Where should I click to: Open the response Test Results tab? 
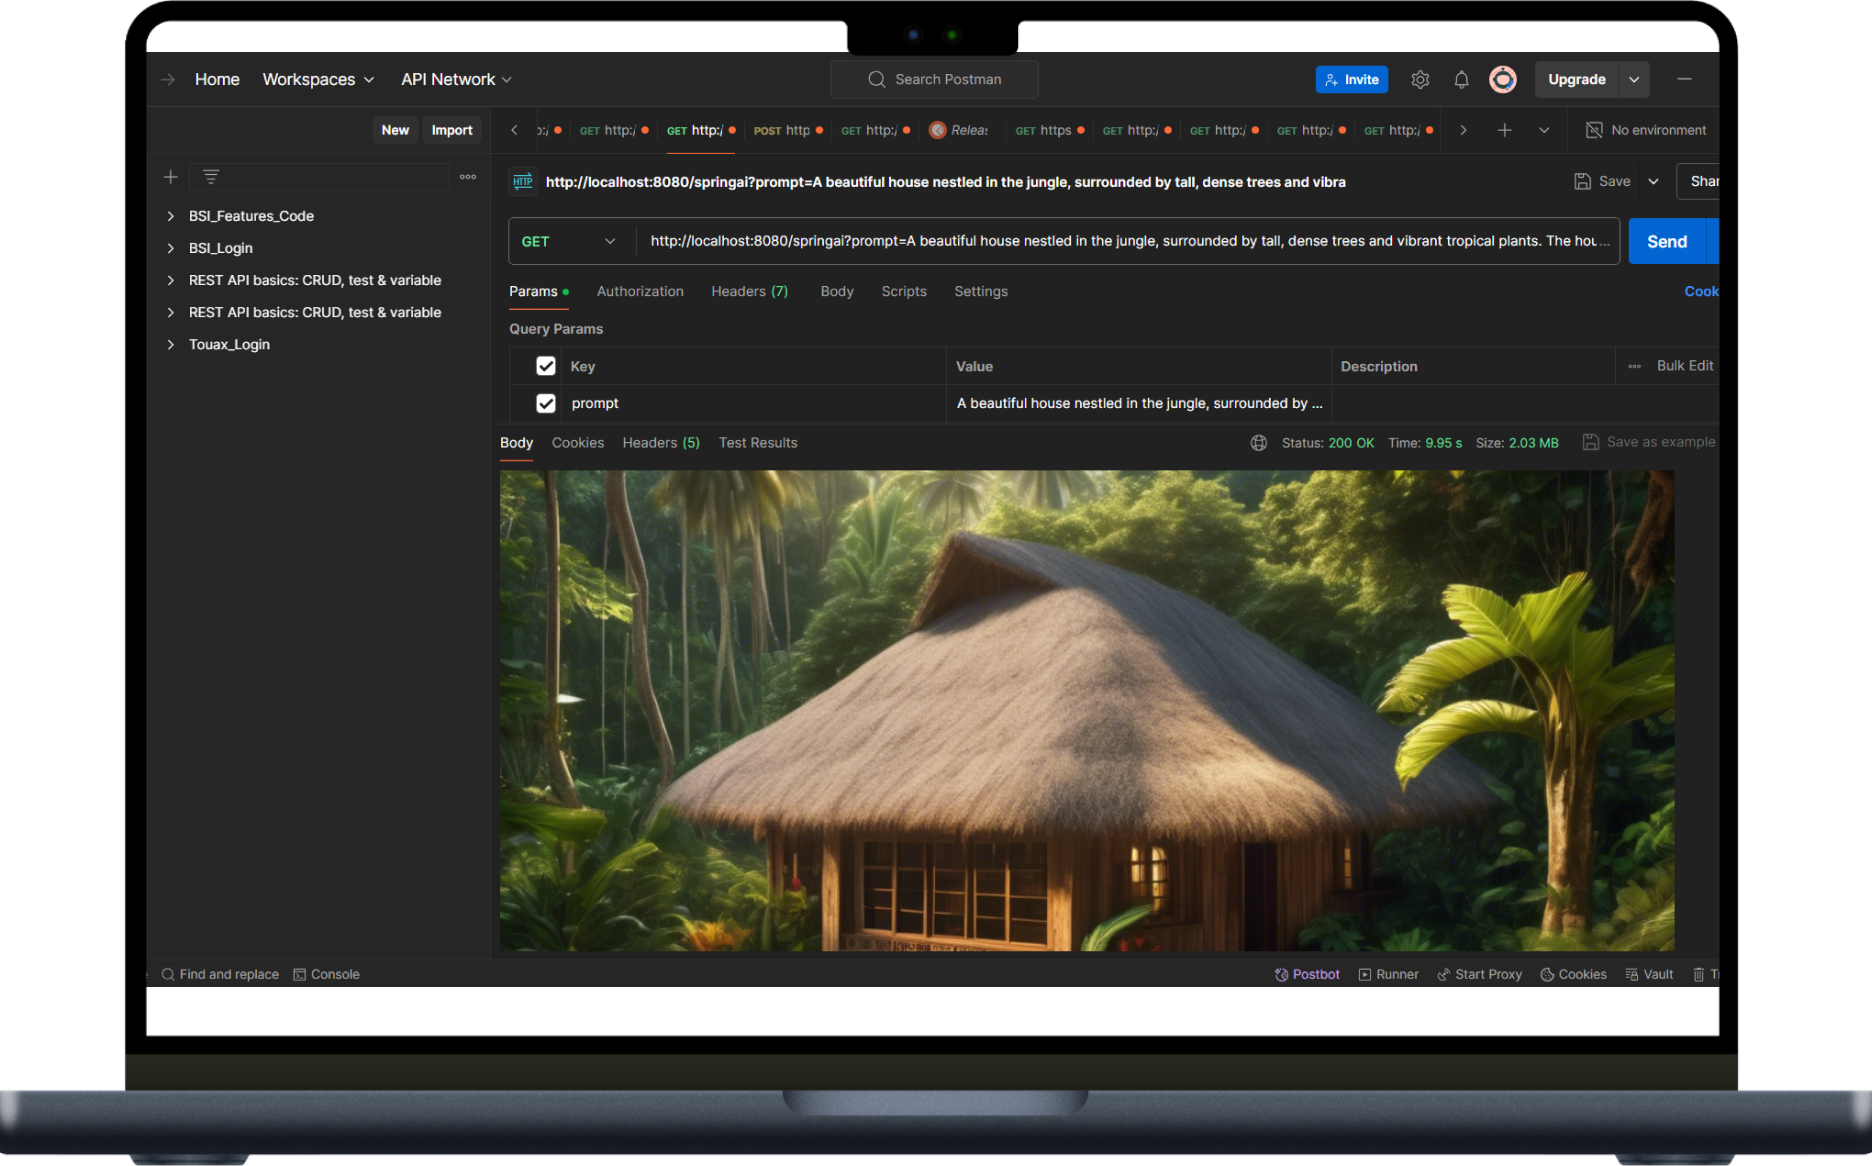point(758,443)
